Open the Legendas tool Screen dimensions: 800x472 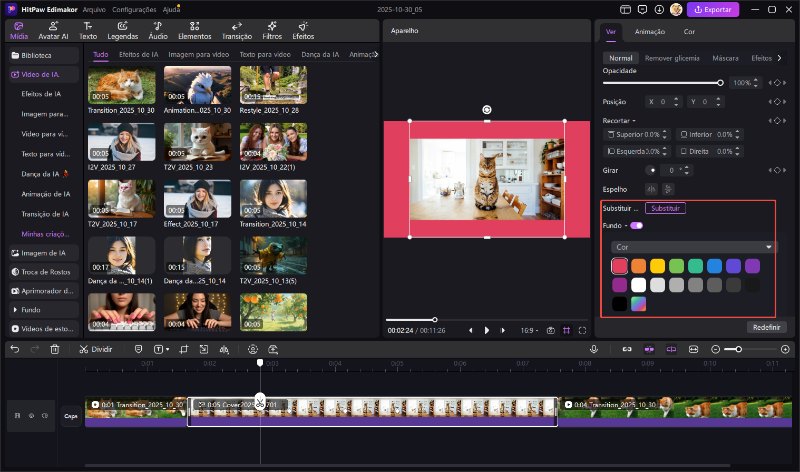122,31
